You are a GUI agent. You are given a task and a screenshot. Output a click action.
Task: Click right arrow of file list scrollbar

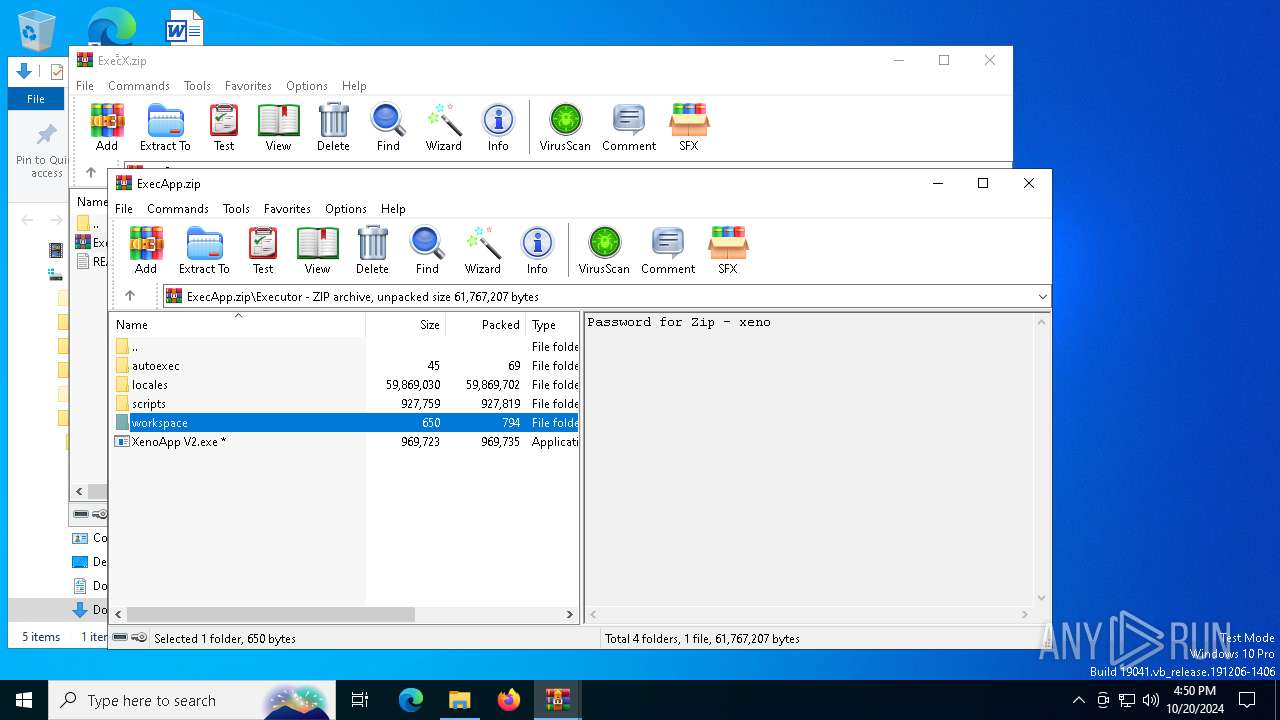point(570,614)
